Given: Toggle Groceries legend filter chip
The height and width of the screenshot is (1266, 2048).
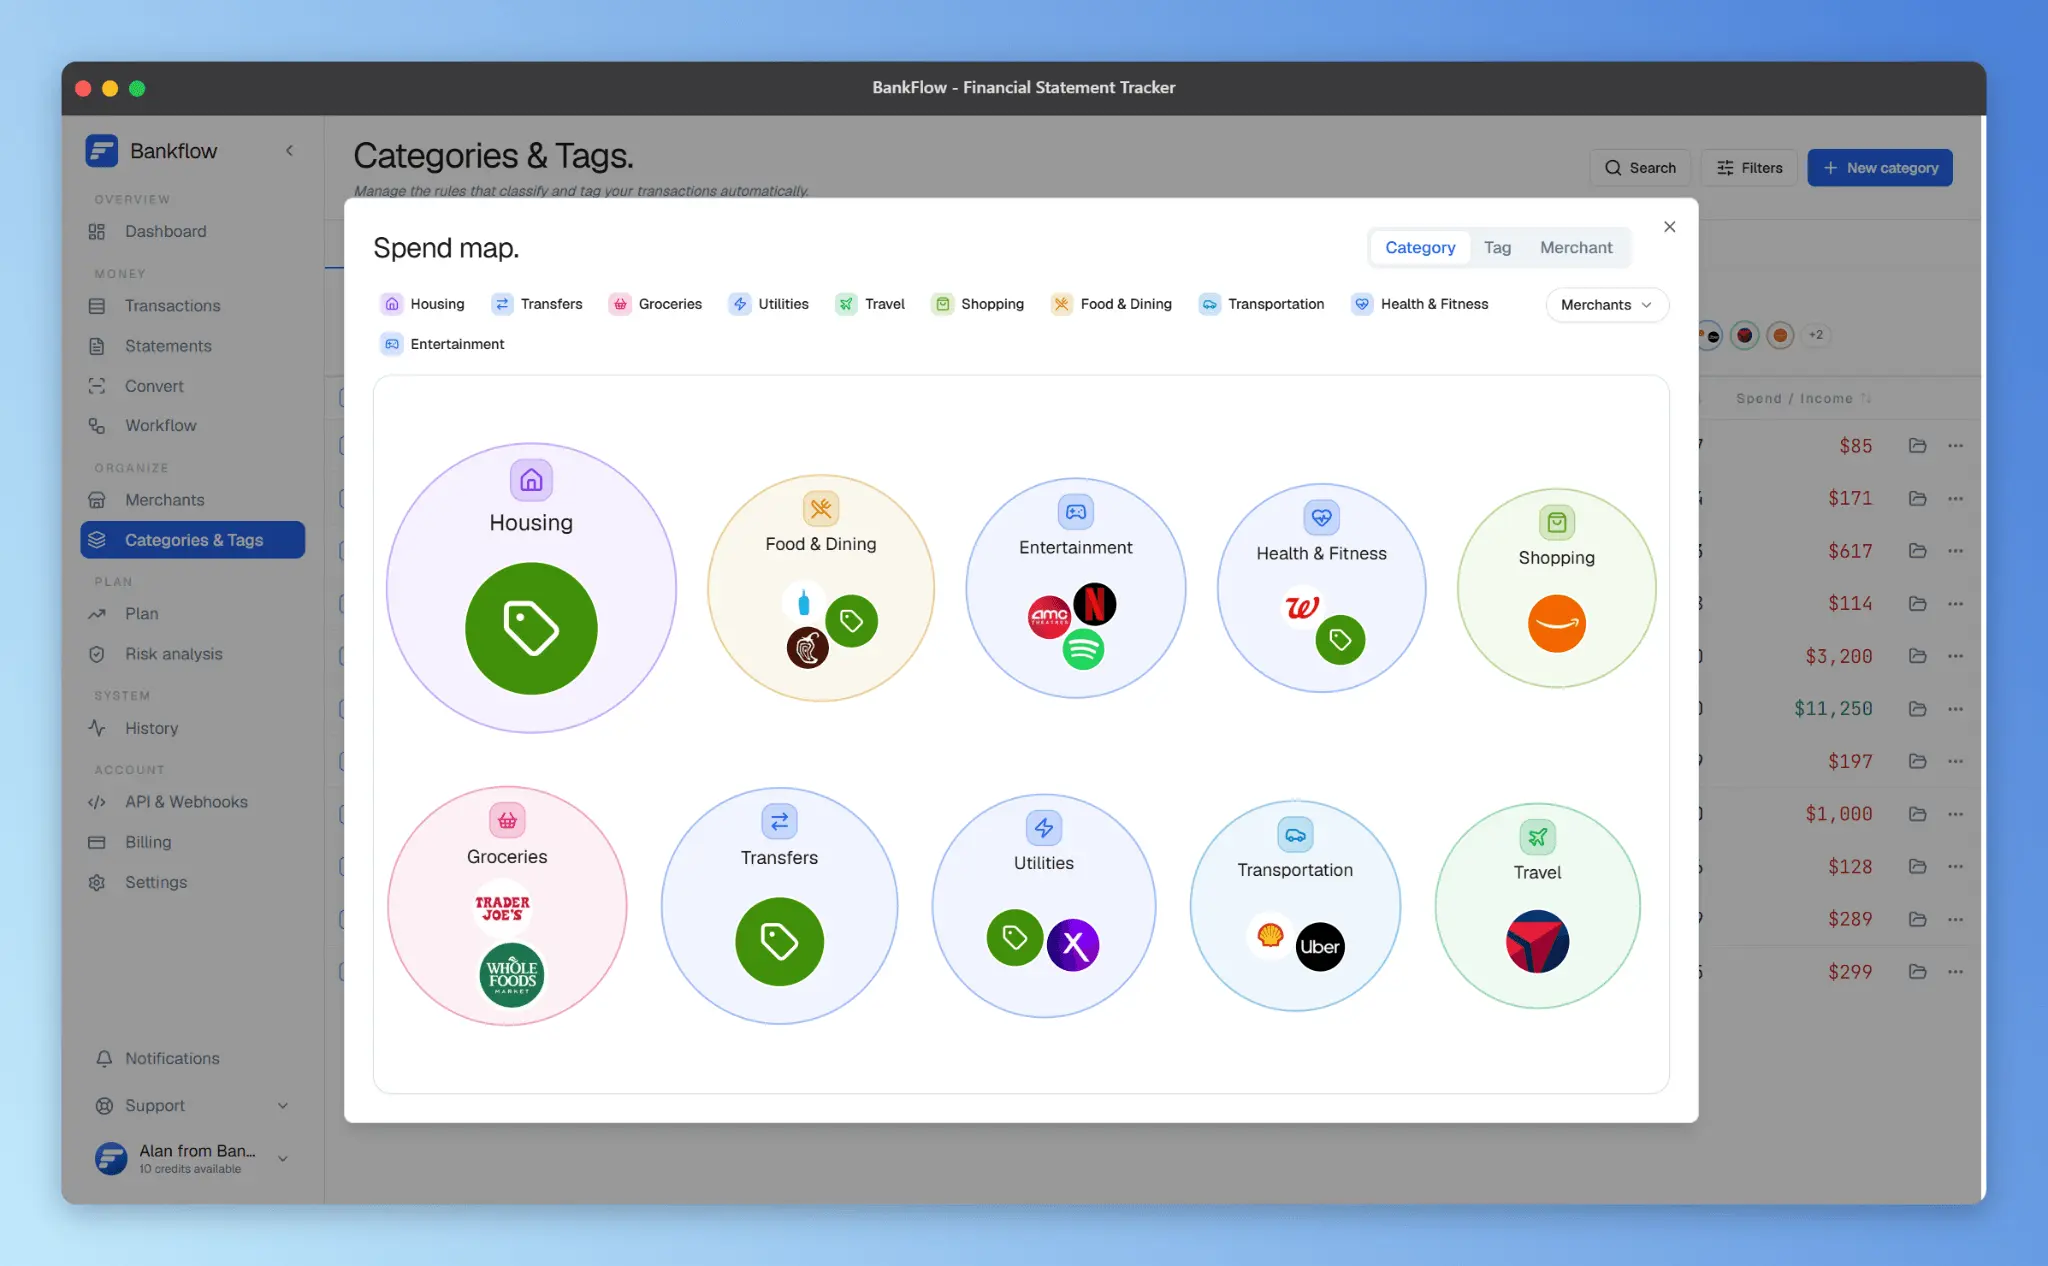Looking at the screenshot, I should coord(656,304).
